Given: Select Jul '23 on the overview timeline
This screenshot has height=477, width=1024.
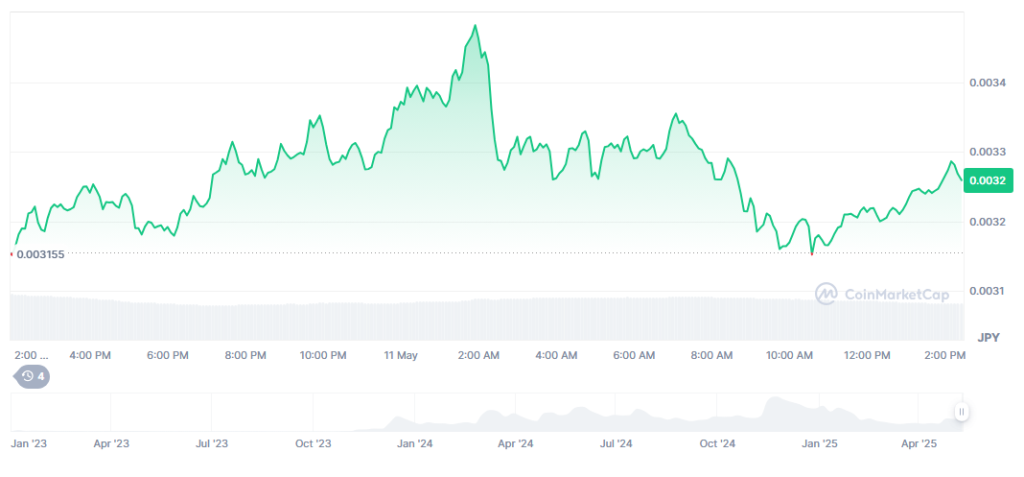Looking at the screenshot, I should coord(212,443).
